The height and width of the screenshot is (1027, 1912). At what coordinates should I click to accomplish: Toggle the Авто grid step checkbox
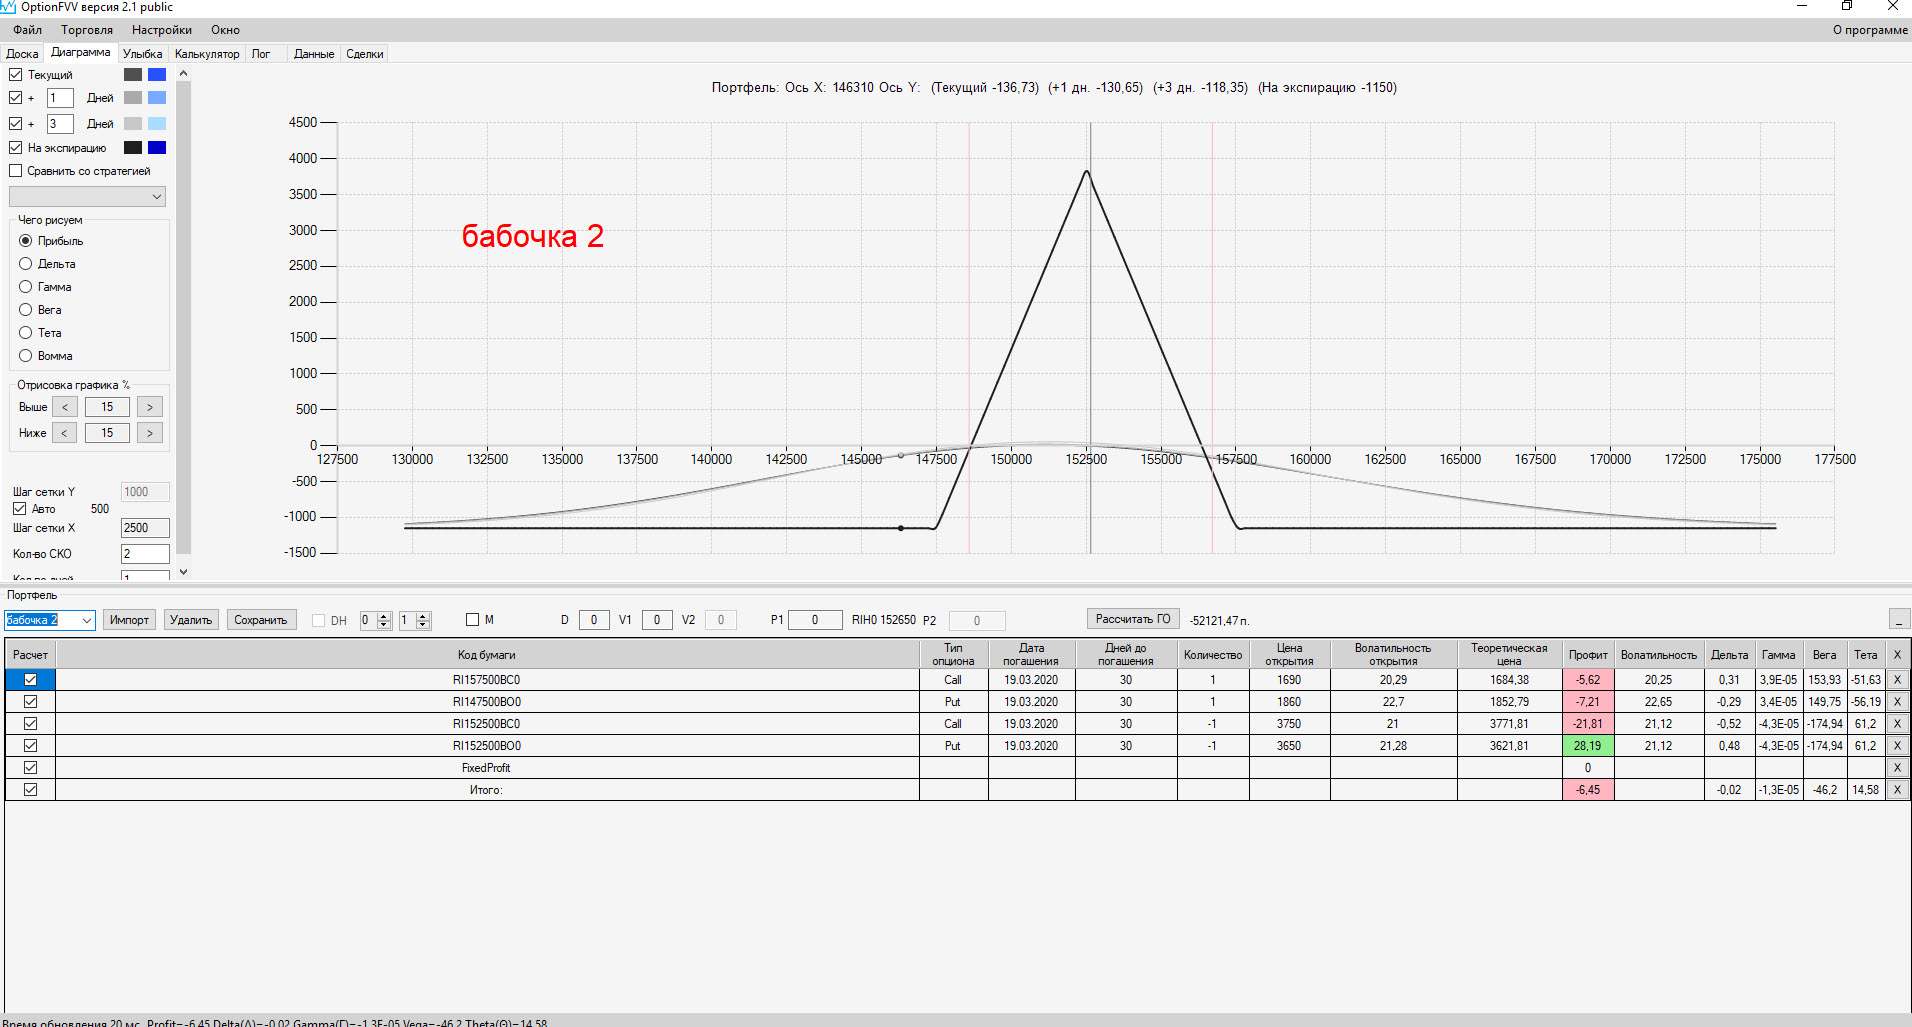[20, 509]
